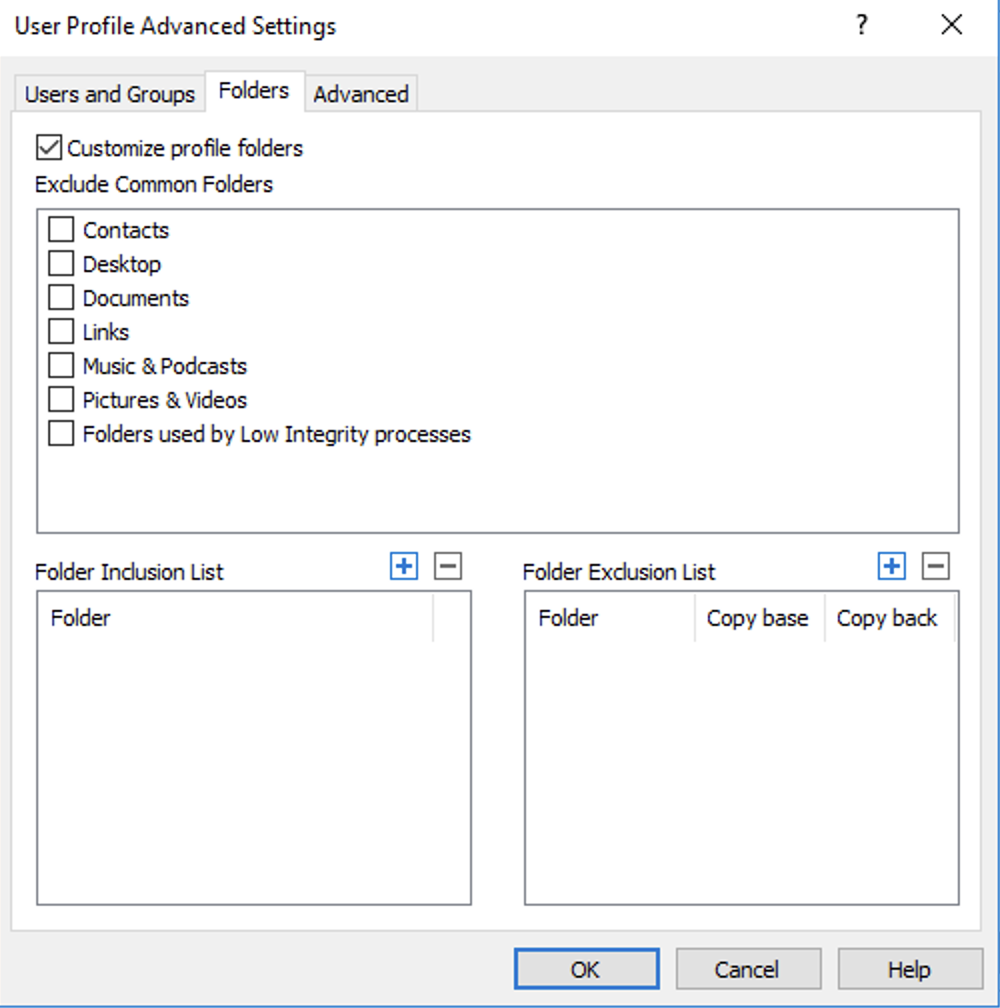Image resolution: width=1000 pixels, height=1008 pixels.
Task: Click the plus icon for Folder Inclusion List
Action: (x=404, y=567)
